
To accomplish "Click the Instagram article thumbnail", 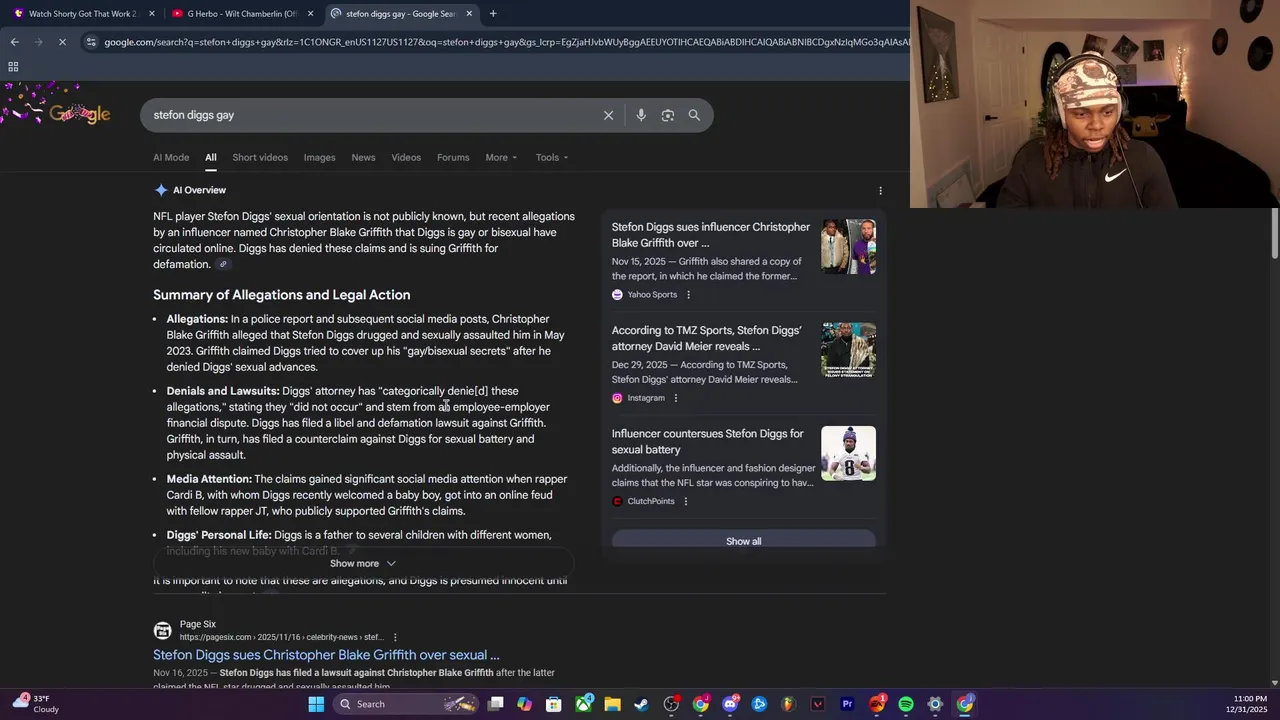I will (x=848, y=350).
